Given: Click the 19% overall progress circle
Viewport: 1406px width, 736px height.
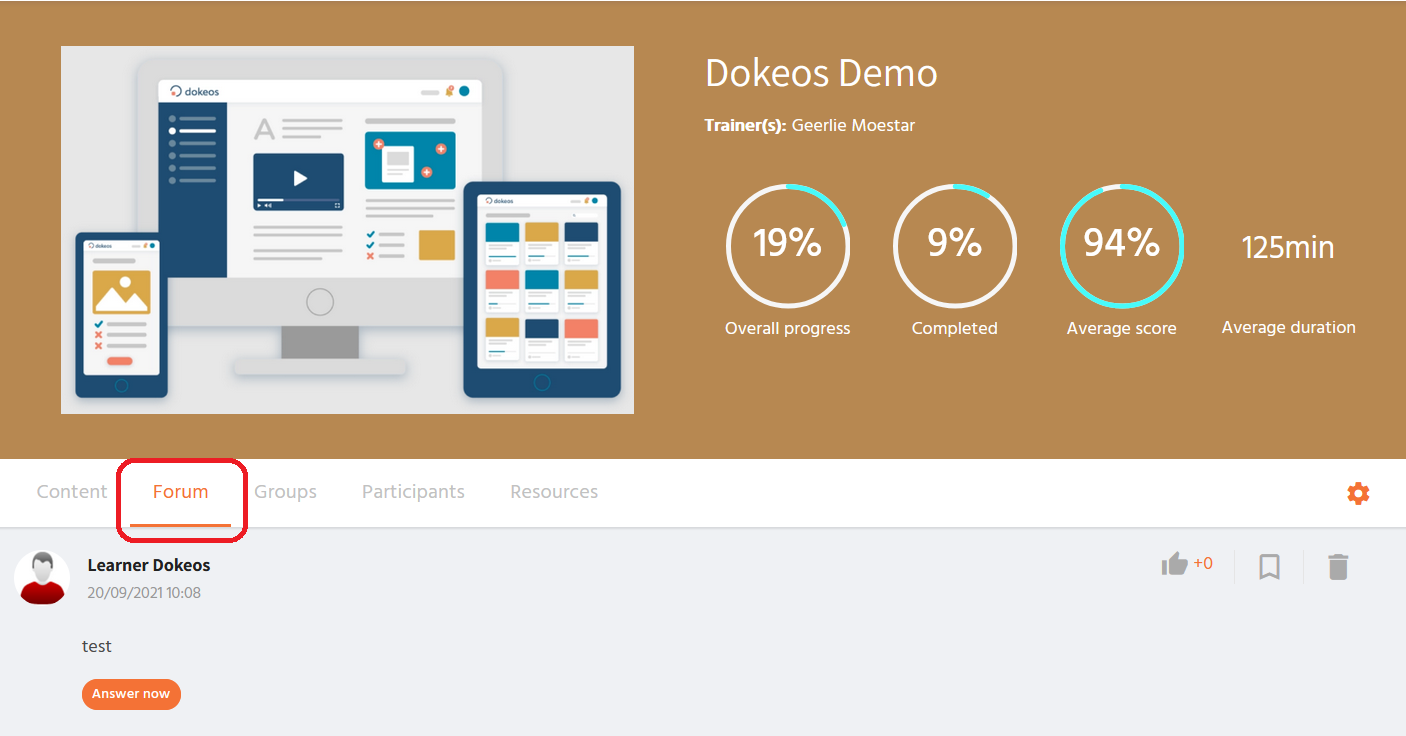Looking at the screenshot, I should click(x=788, y=245).
